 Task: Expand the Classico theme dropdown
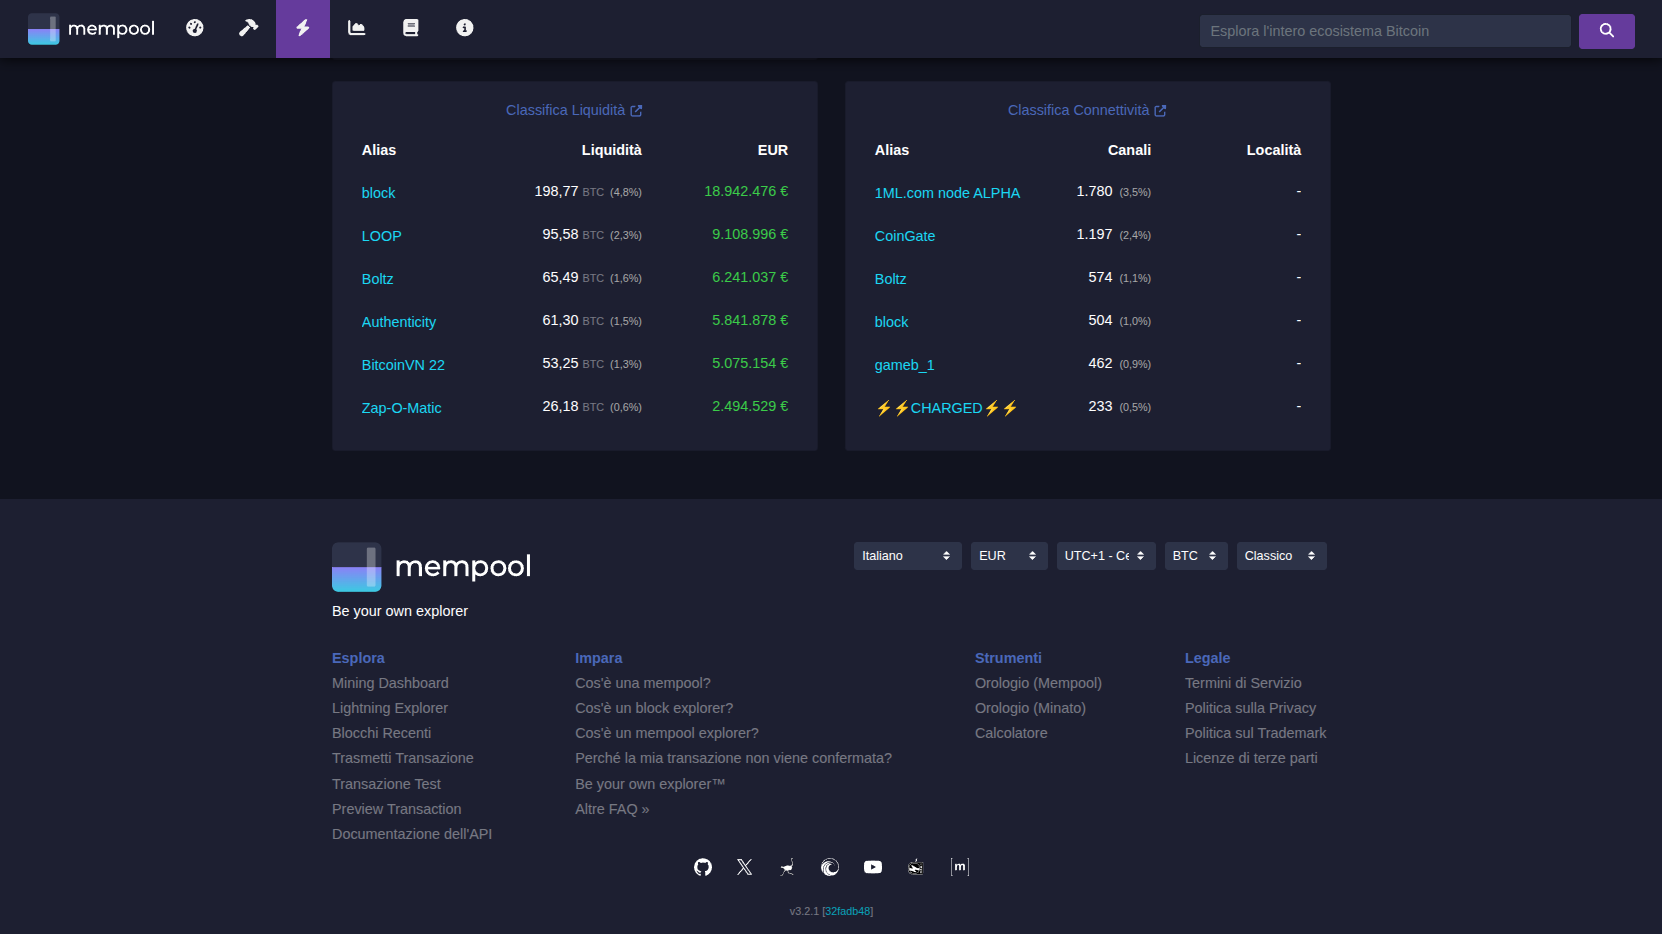pyautogui.click(x=1281, y=556)
